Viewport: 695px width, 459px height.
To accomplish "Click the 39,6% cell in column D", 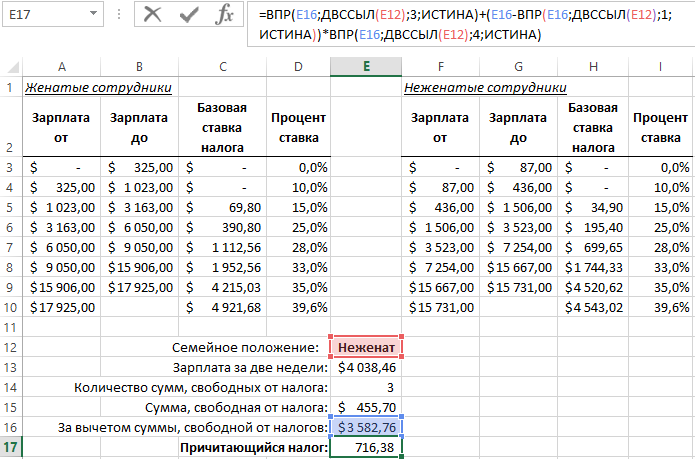I will pos(298,307).
